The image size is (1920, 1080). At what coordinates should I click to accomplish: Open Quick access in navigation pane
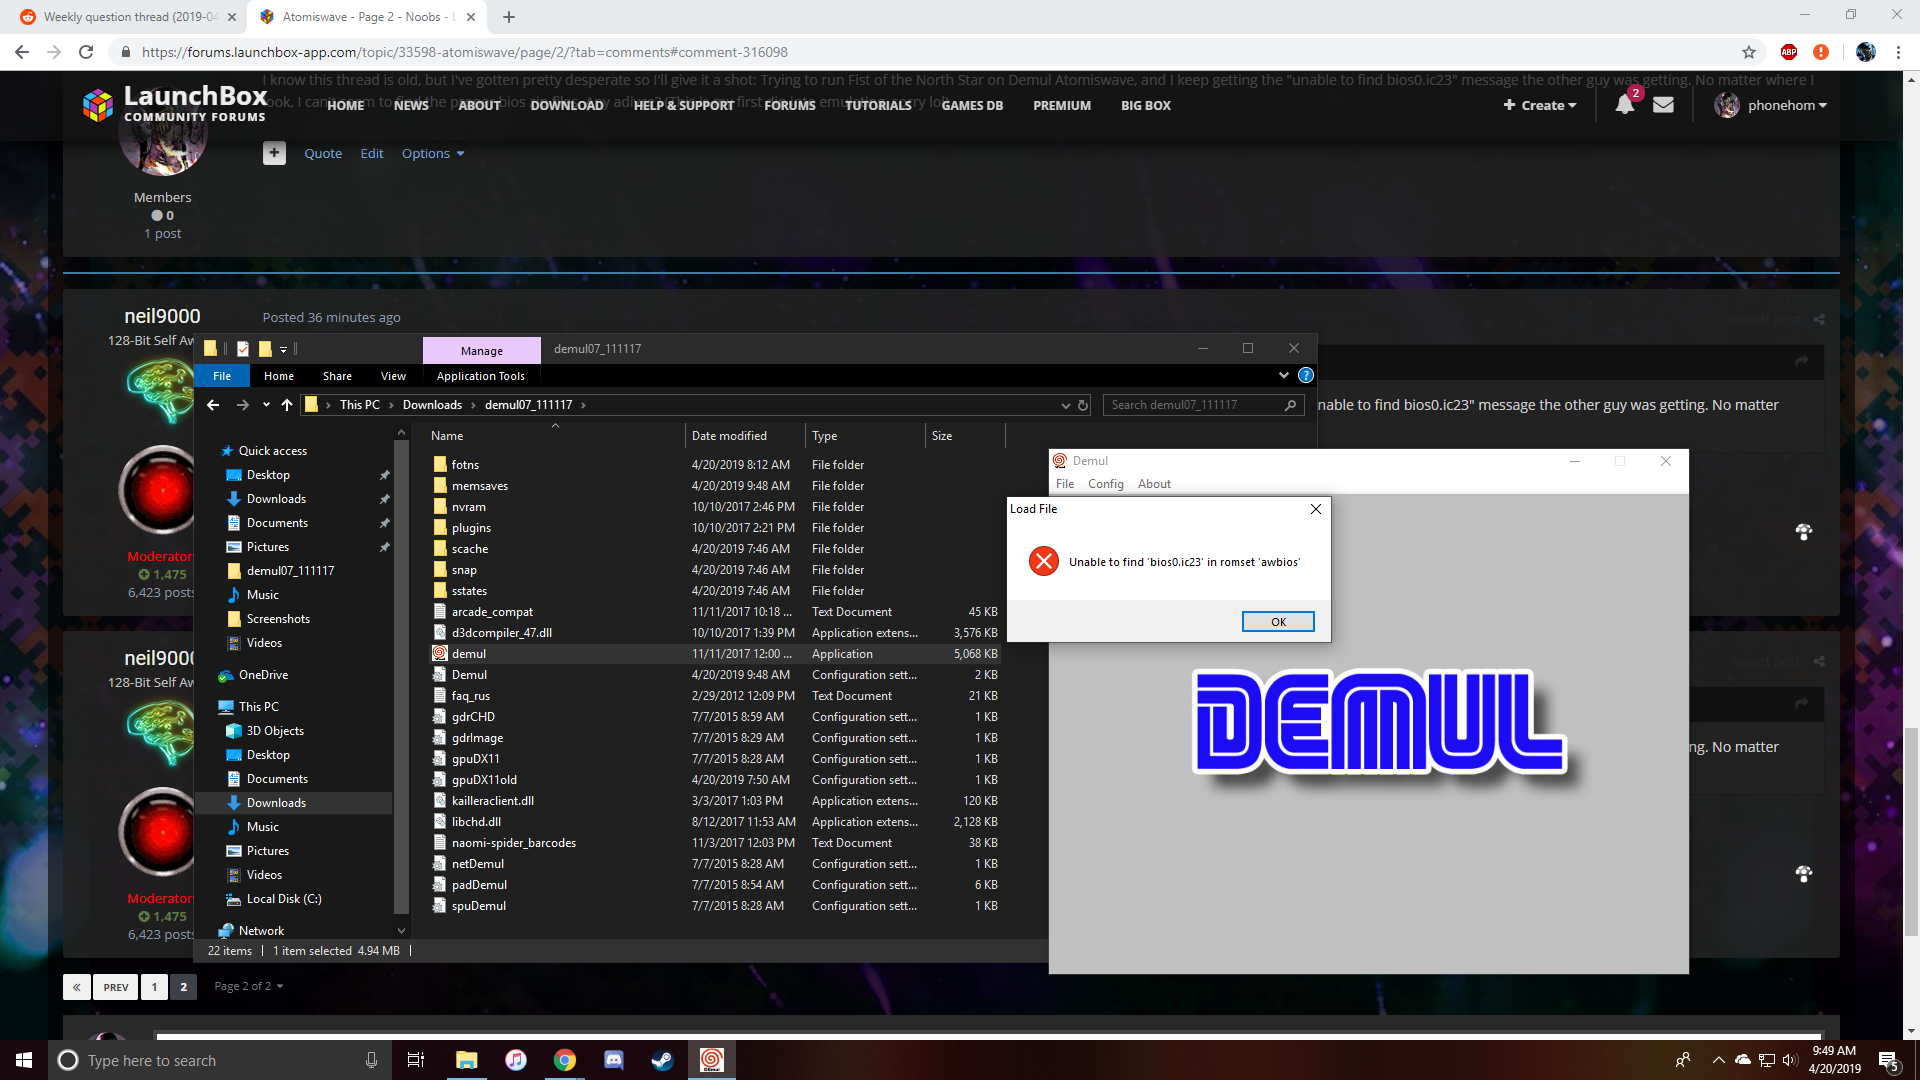tap(272, 451)
